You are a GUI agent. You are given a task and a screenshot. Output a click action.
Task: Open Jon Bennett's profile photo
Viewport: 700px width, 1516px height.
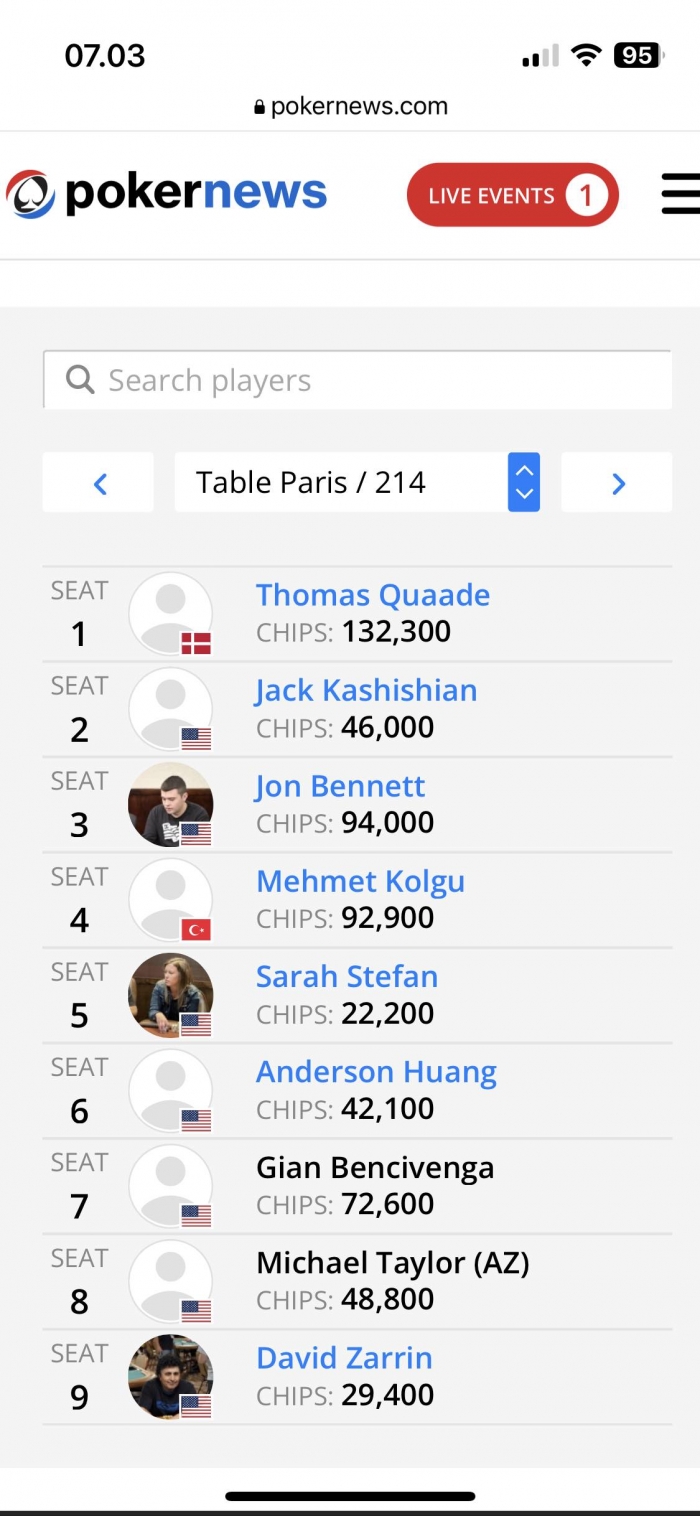pyautogui.click(x=171, y=804)
